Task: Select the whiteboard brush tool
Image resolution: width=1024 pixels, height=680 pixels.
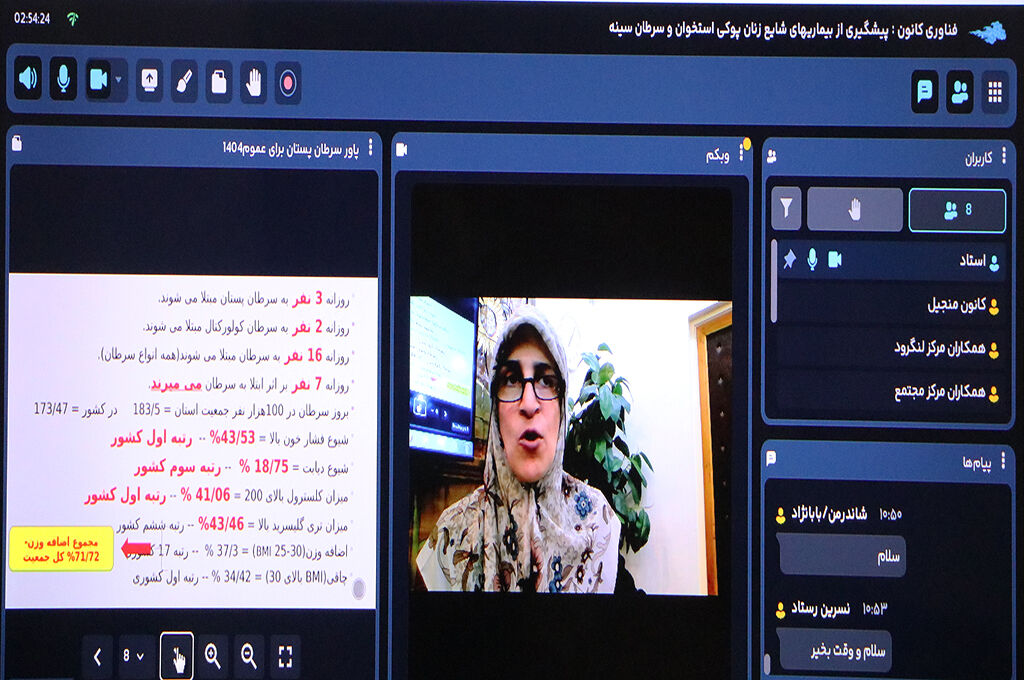Action: 184,81
